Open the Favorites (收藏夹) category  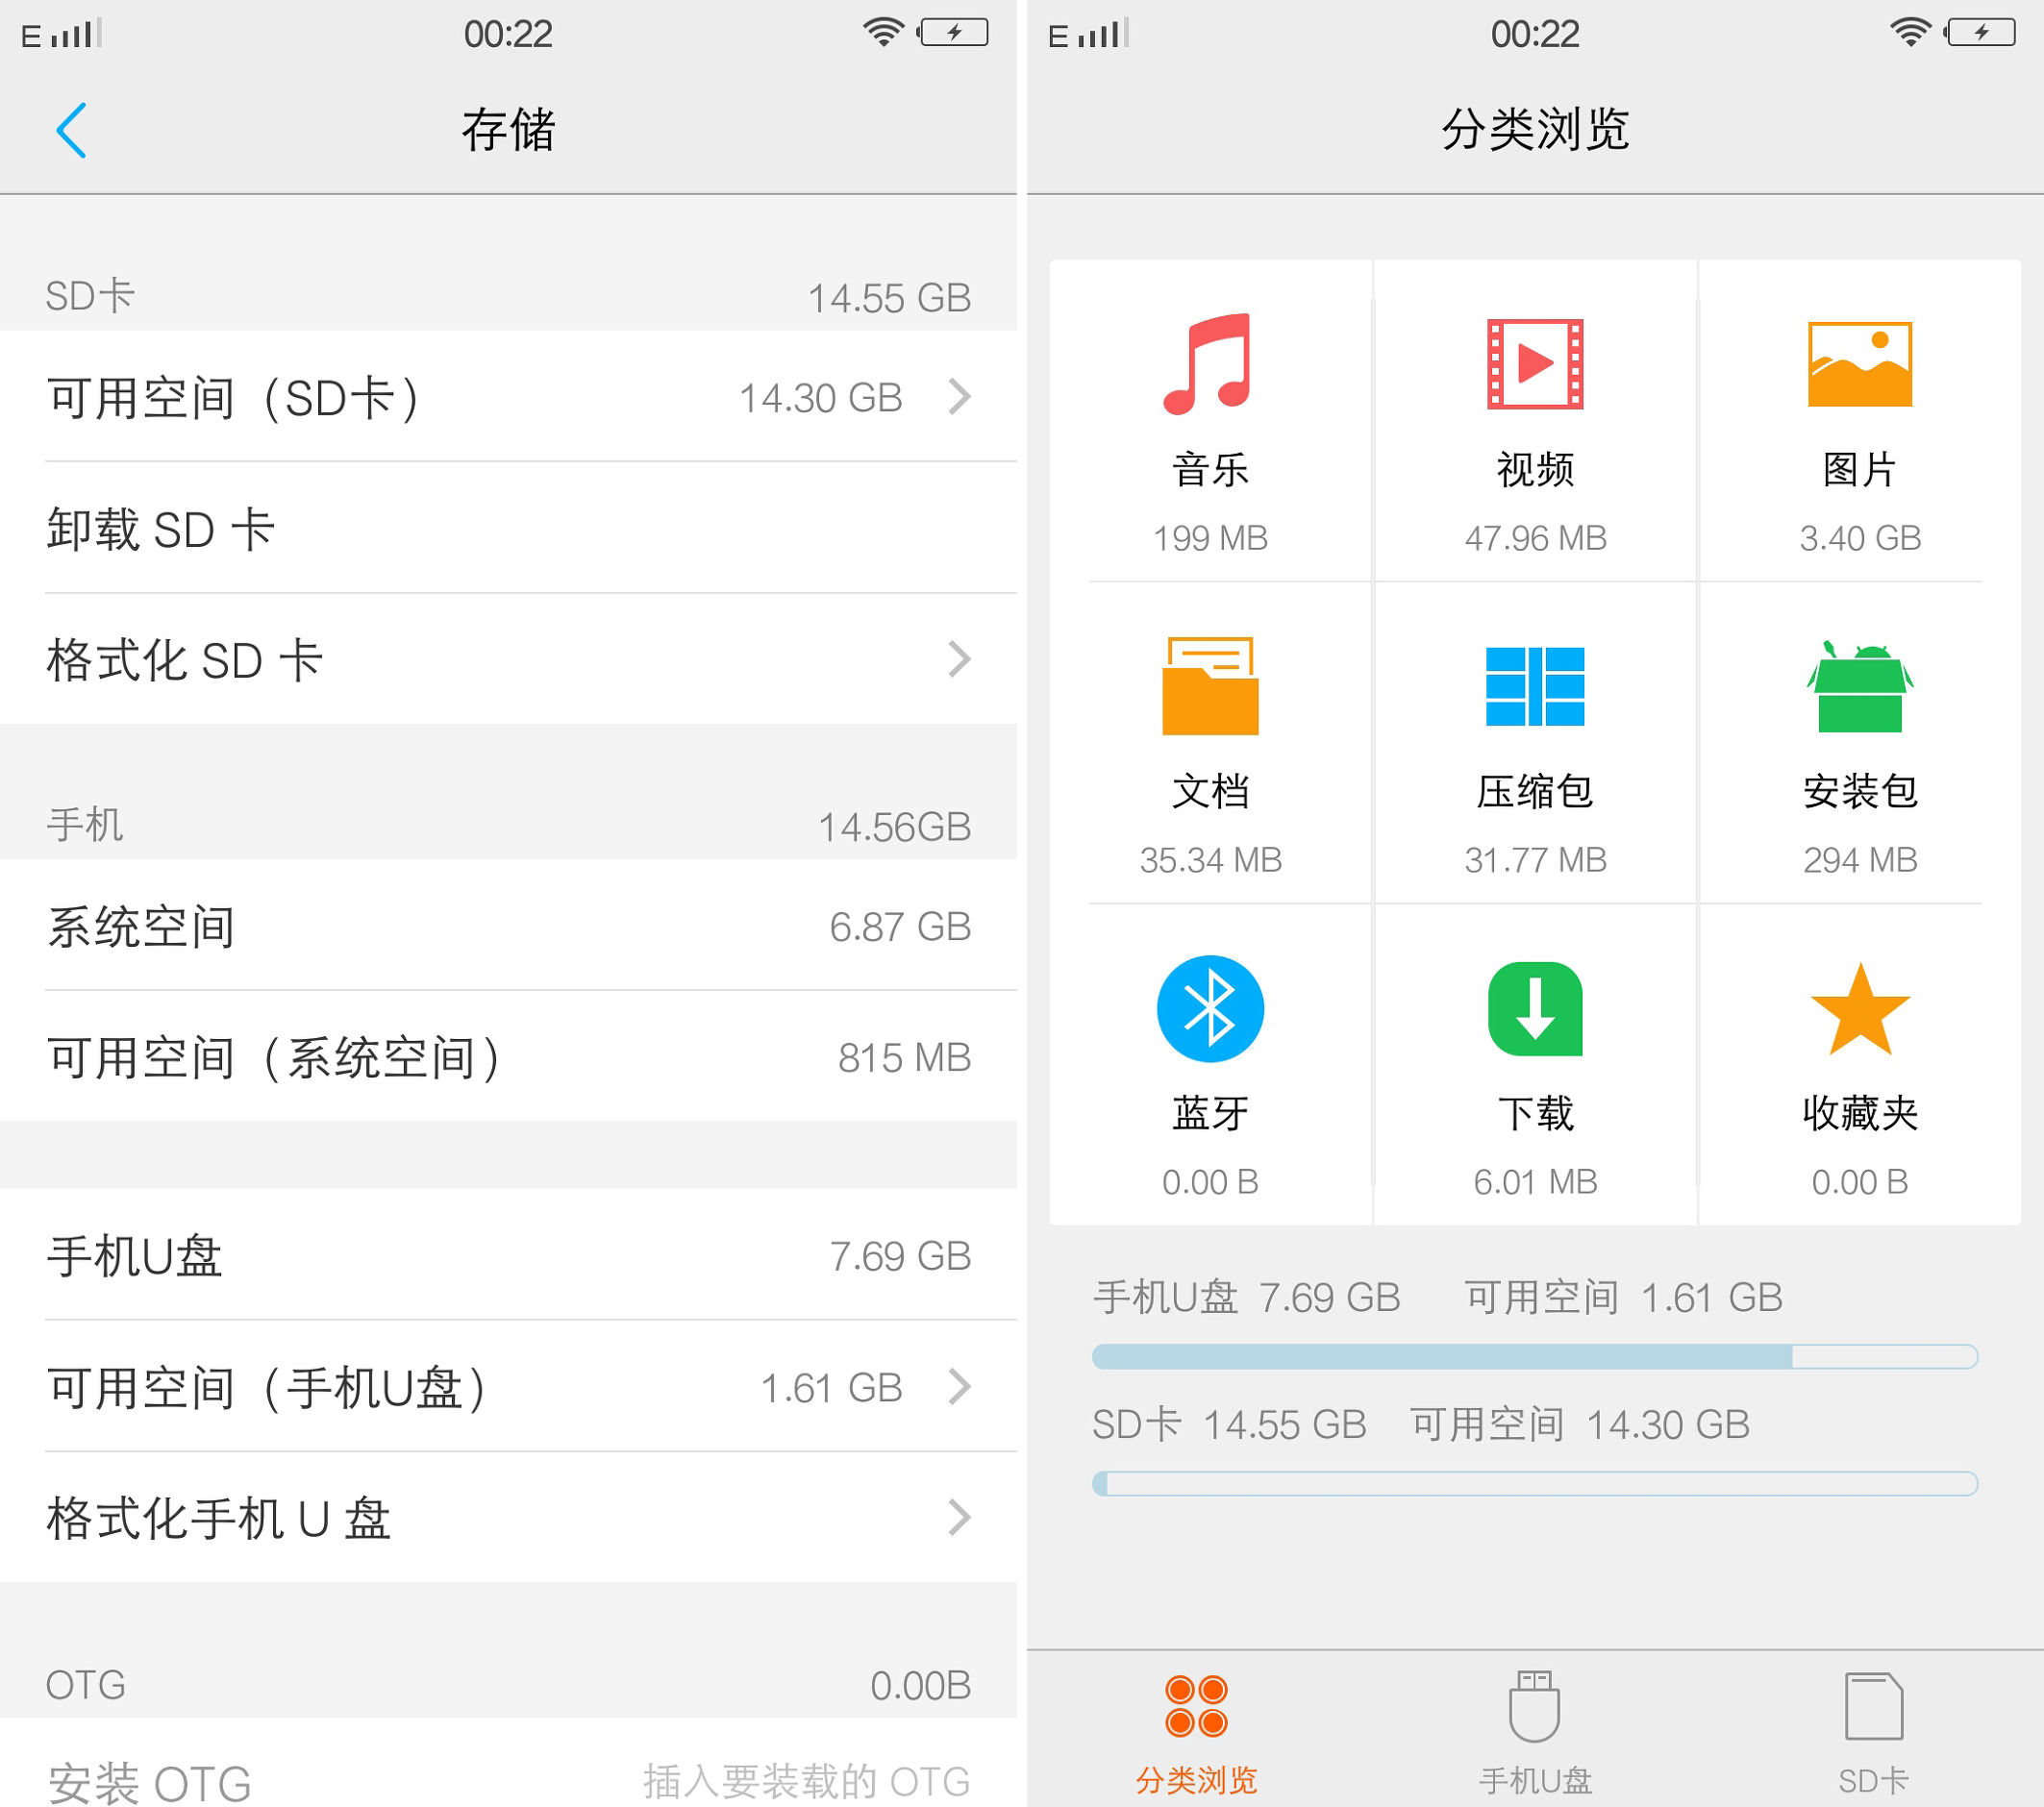pos(1860,1060)
